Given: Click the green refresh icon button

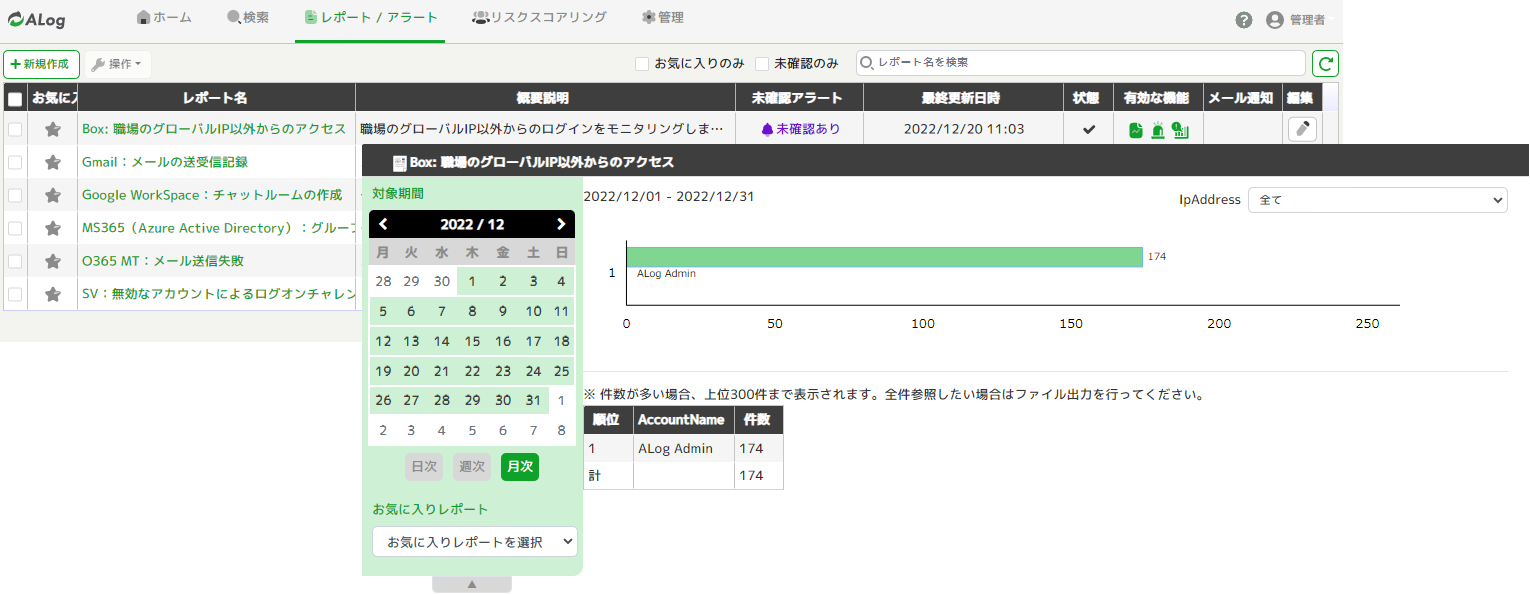Looking at the screenshot, I should (x=1326, y=64).
